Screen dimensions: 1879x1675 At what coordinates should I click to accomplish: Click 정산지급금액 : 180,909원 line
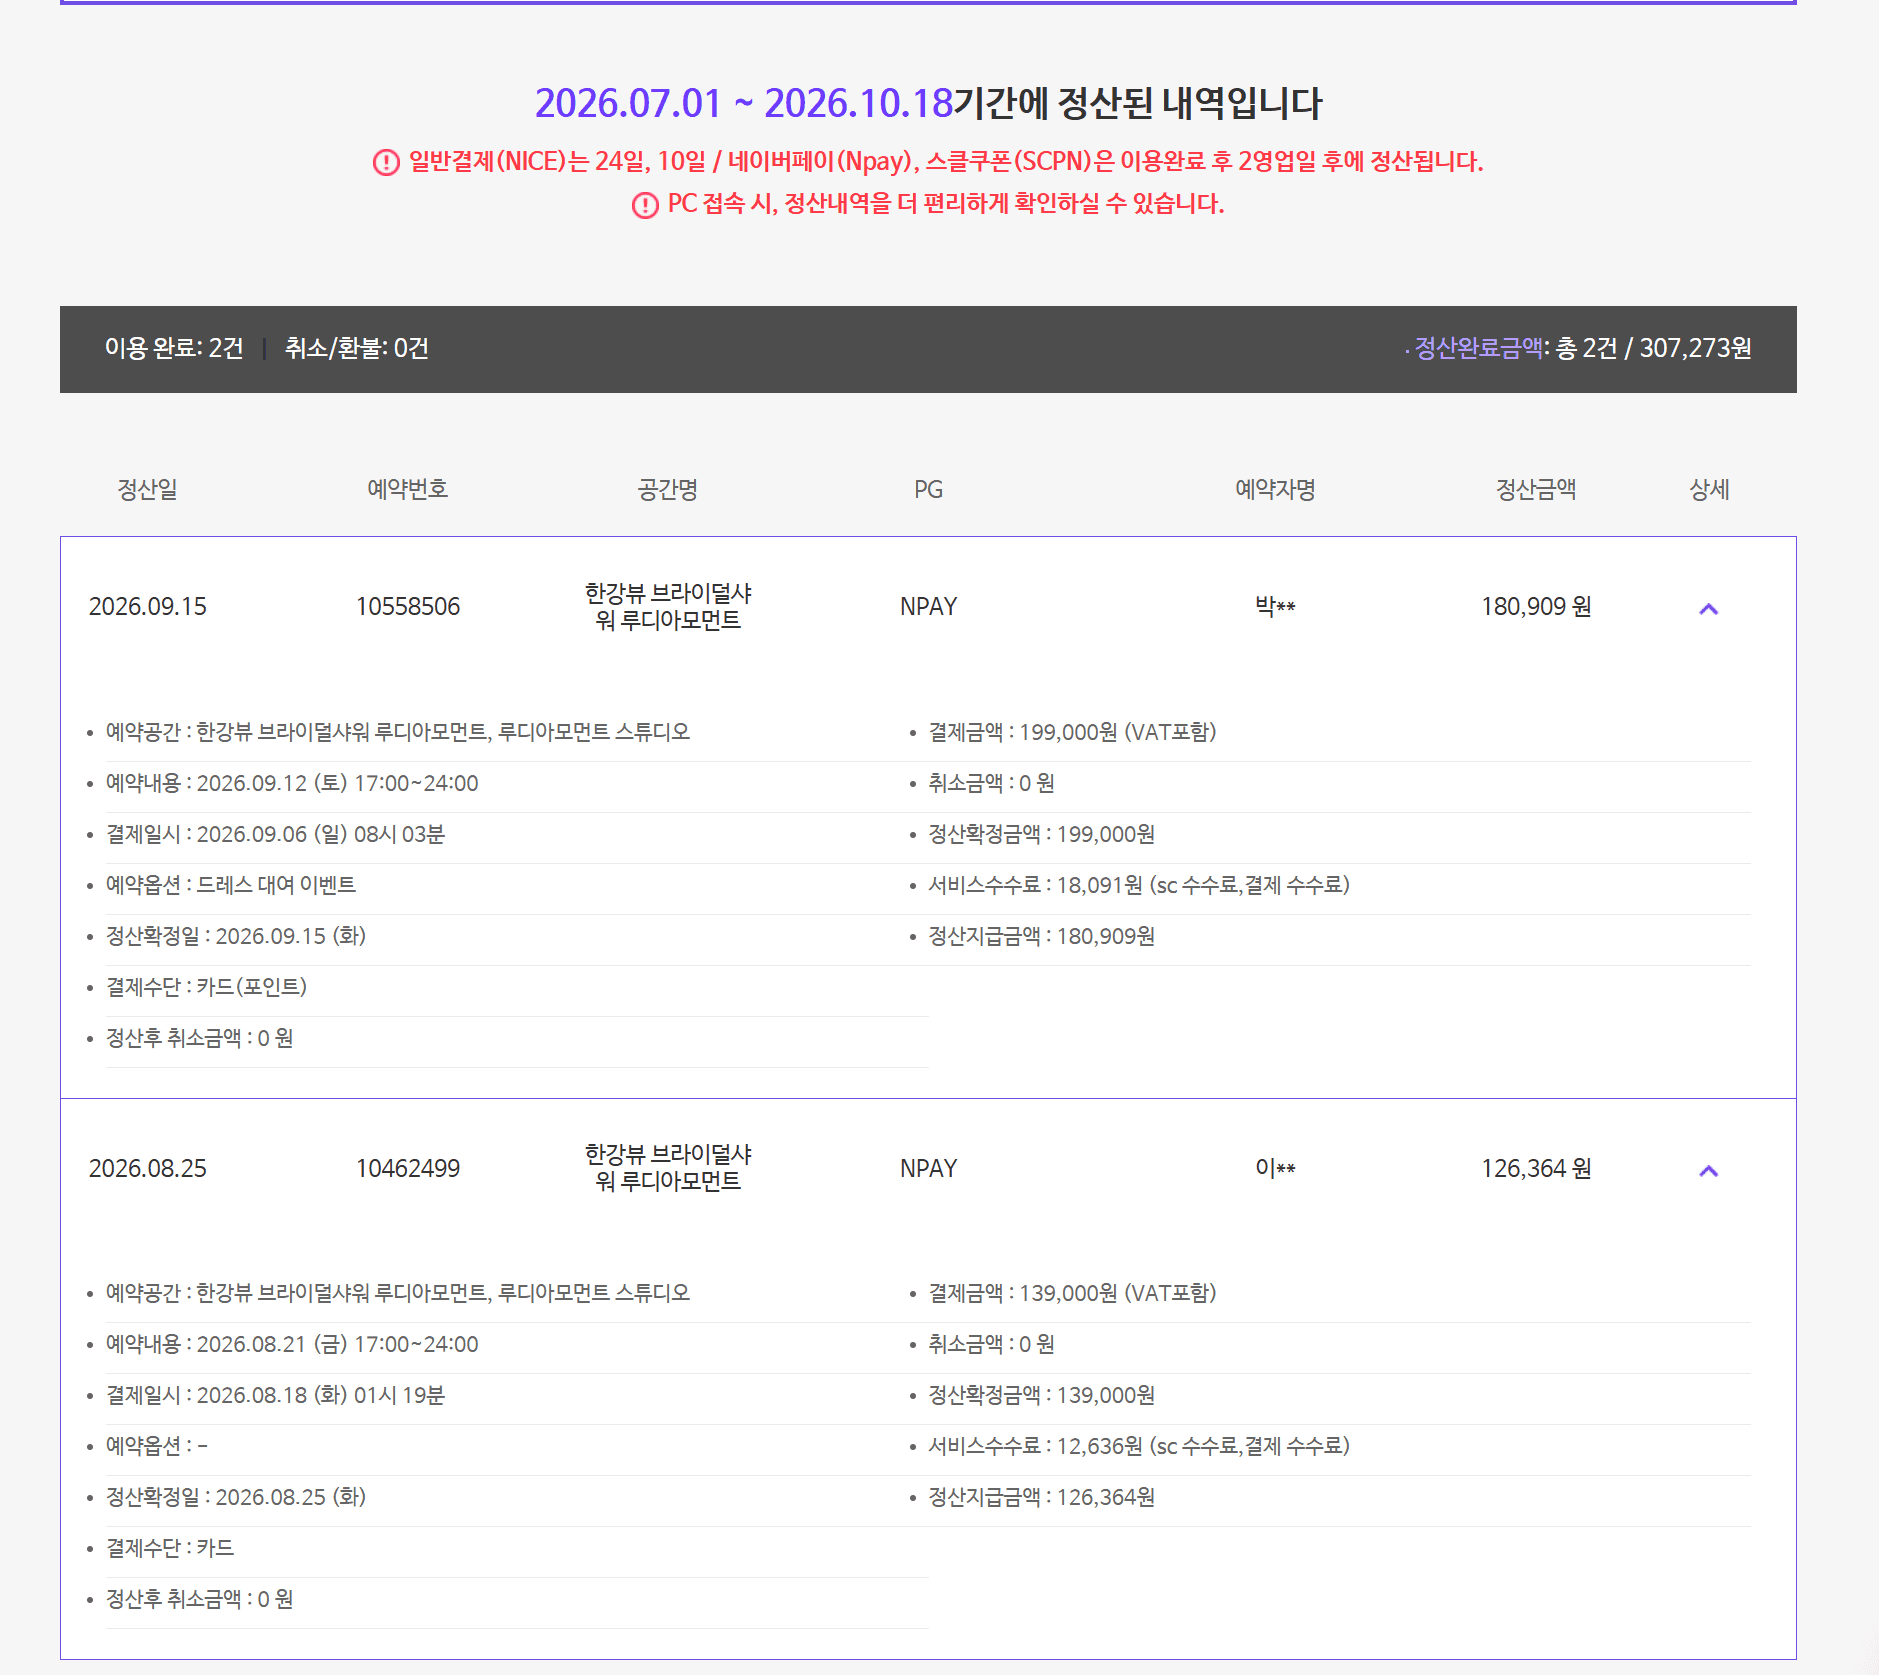point(1041,936)
